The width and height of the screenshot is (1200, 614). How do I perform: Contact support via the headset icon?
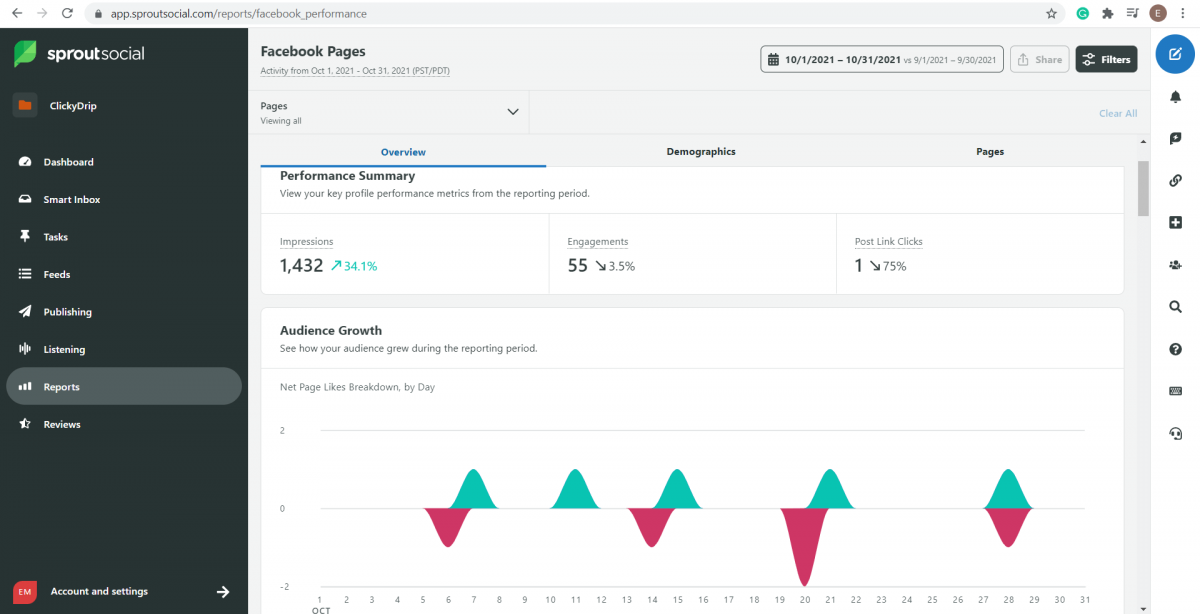pyautogui.click(x=1175, y=433)
